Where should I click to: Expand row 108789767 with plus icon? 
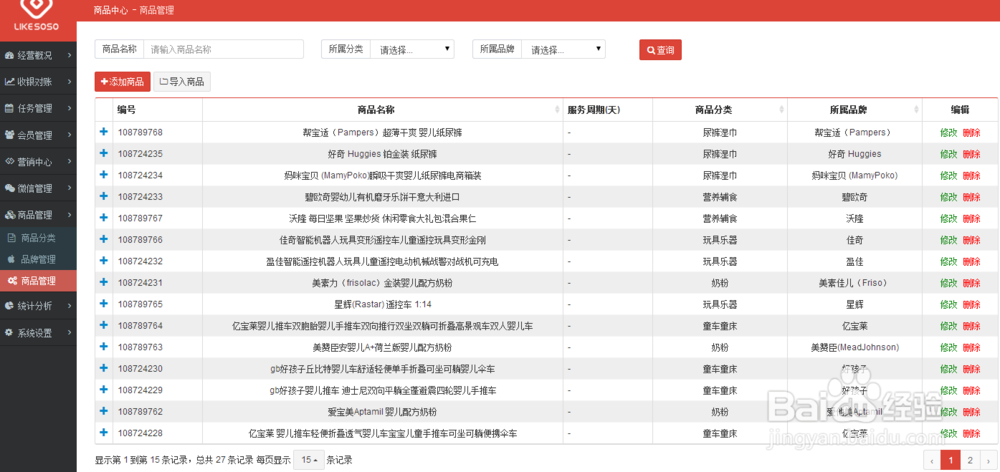tap(104, 218)
